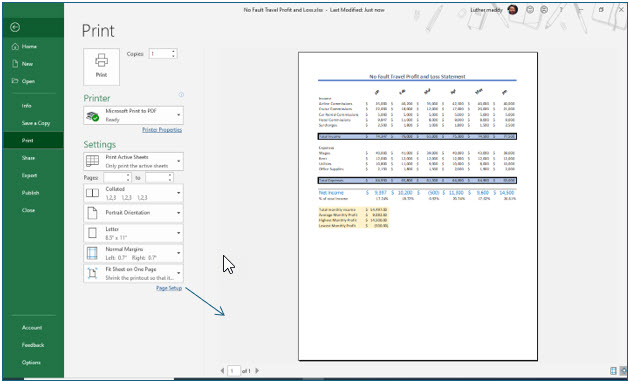Open the printer selection dropdown
The image size is (628, 382).
tap(133, 115)
